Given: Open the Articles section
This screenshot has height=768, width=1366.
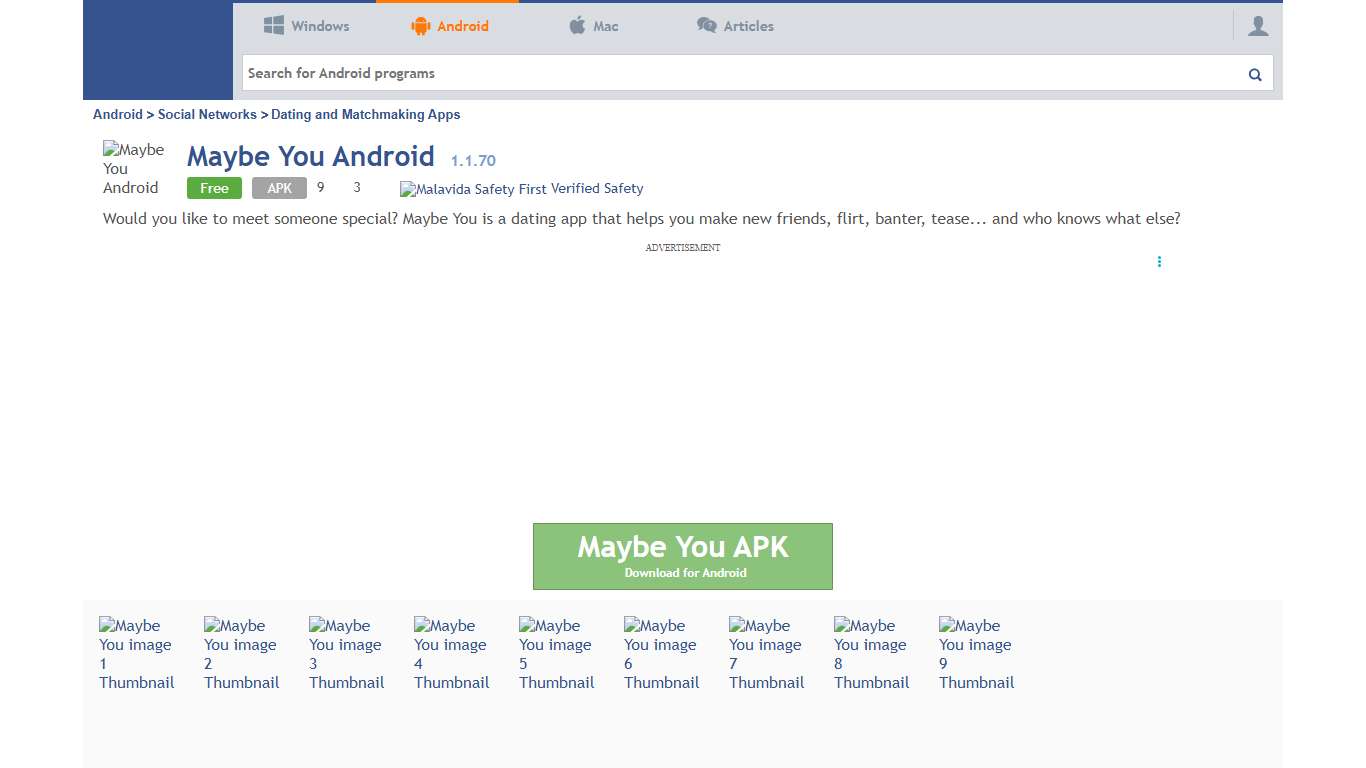Looking at the screenshot, I should click(748, 25).
